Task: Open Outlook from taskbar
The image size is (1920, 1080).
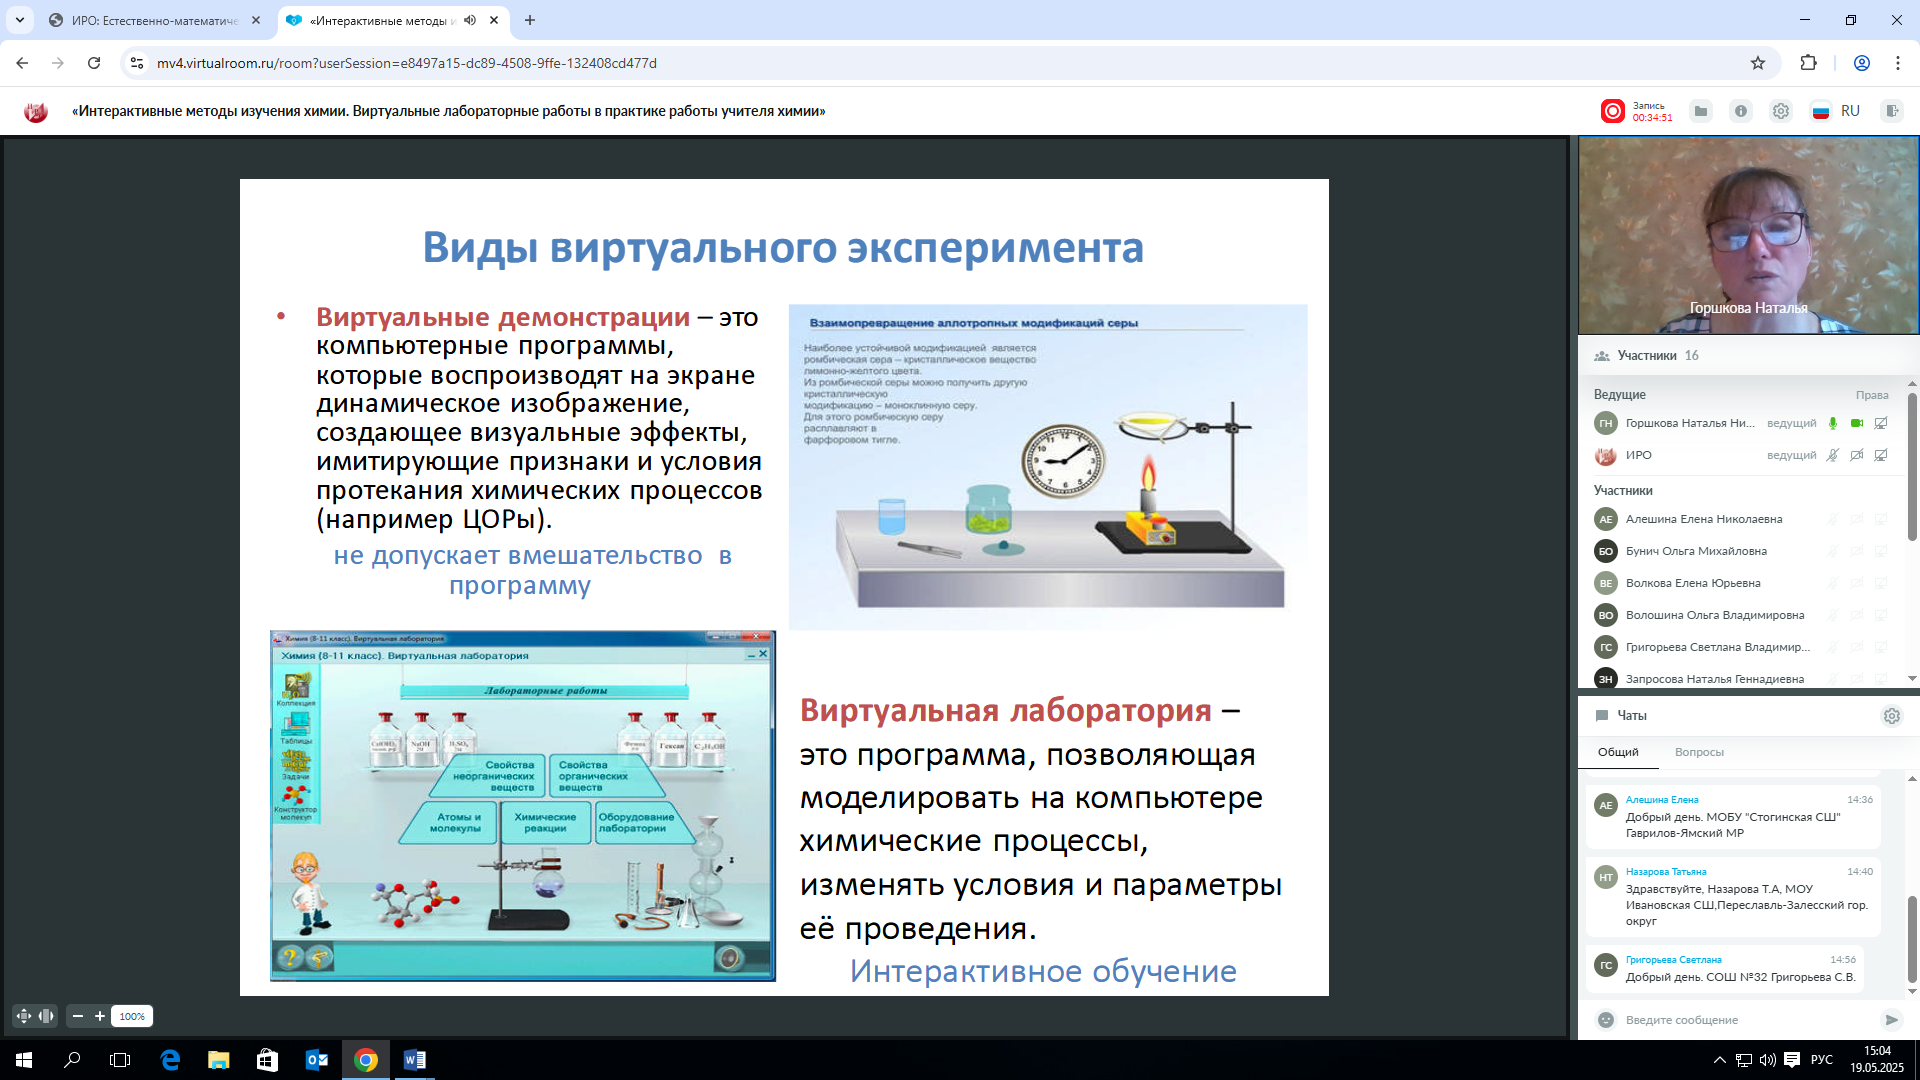Action: pyautogui.click(x=317, y=1060)
